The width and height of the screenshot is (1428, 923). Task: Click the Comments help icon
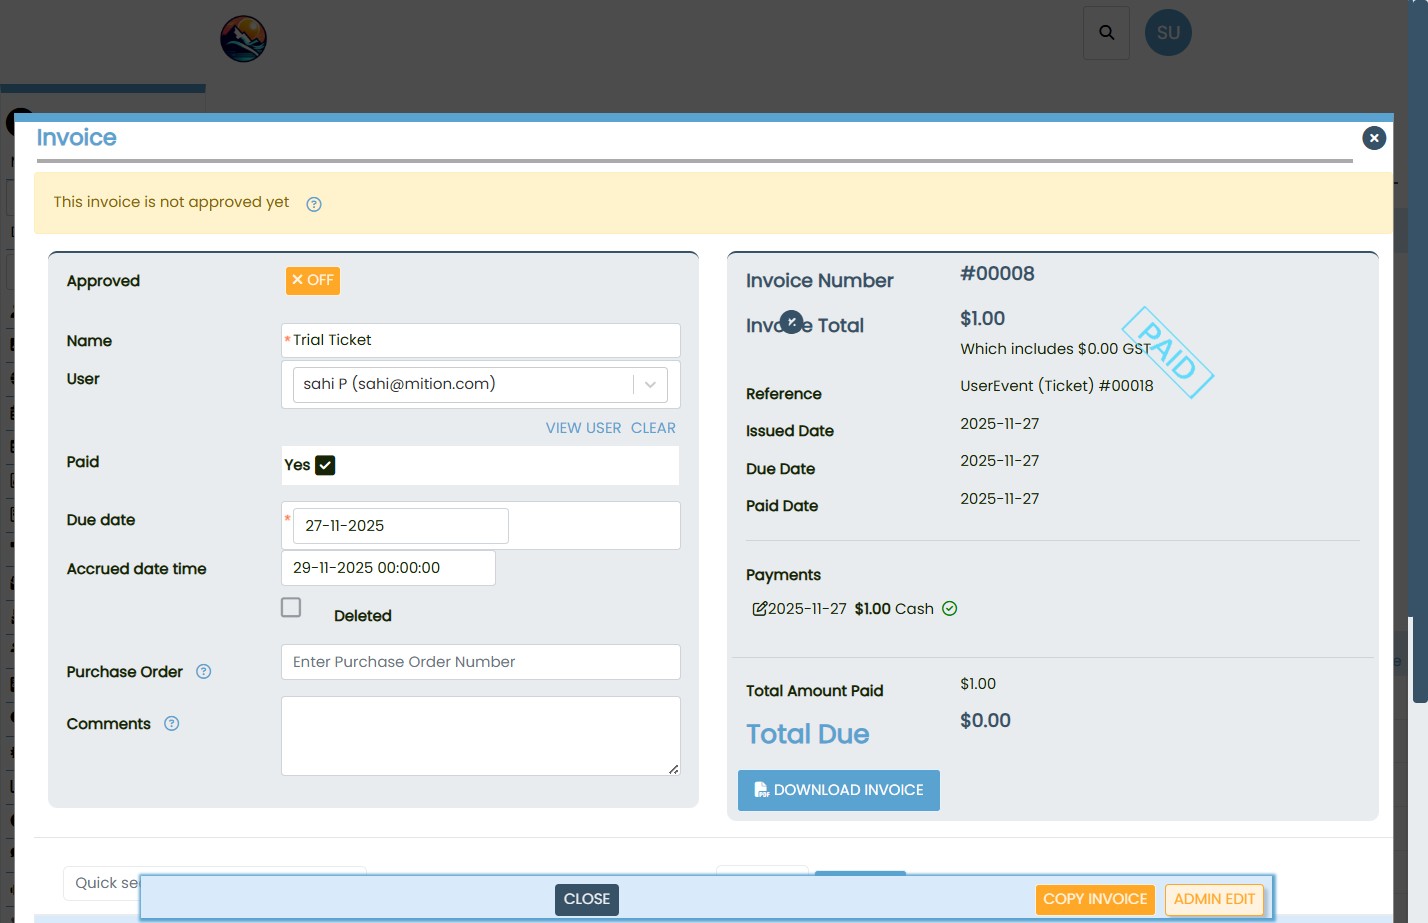(172, 724)
